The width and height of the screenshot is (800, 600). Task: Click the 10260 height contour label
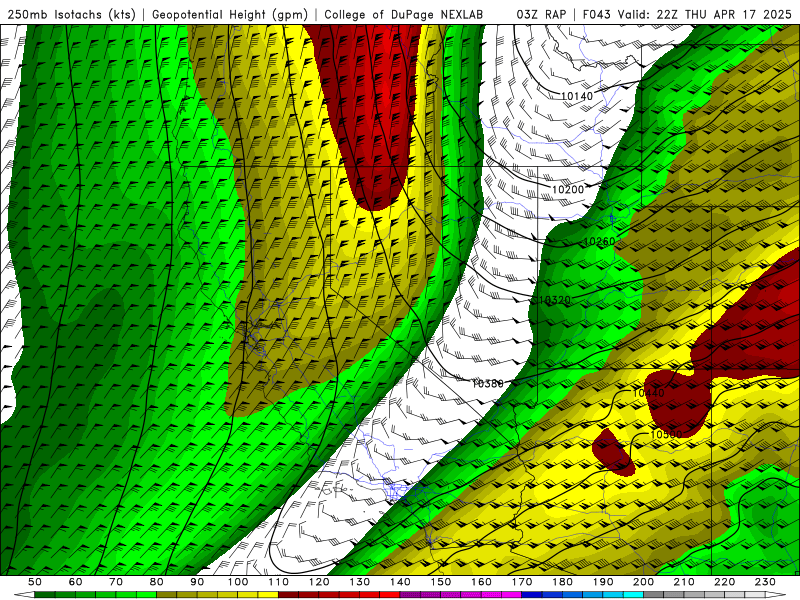point(599,241)
